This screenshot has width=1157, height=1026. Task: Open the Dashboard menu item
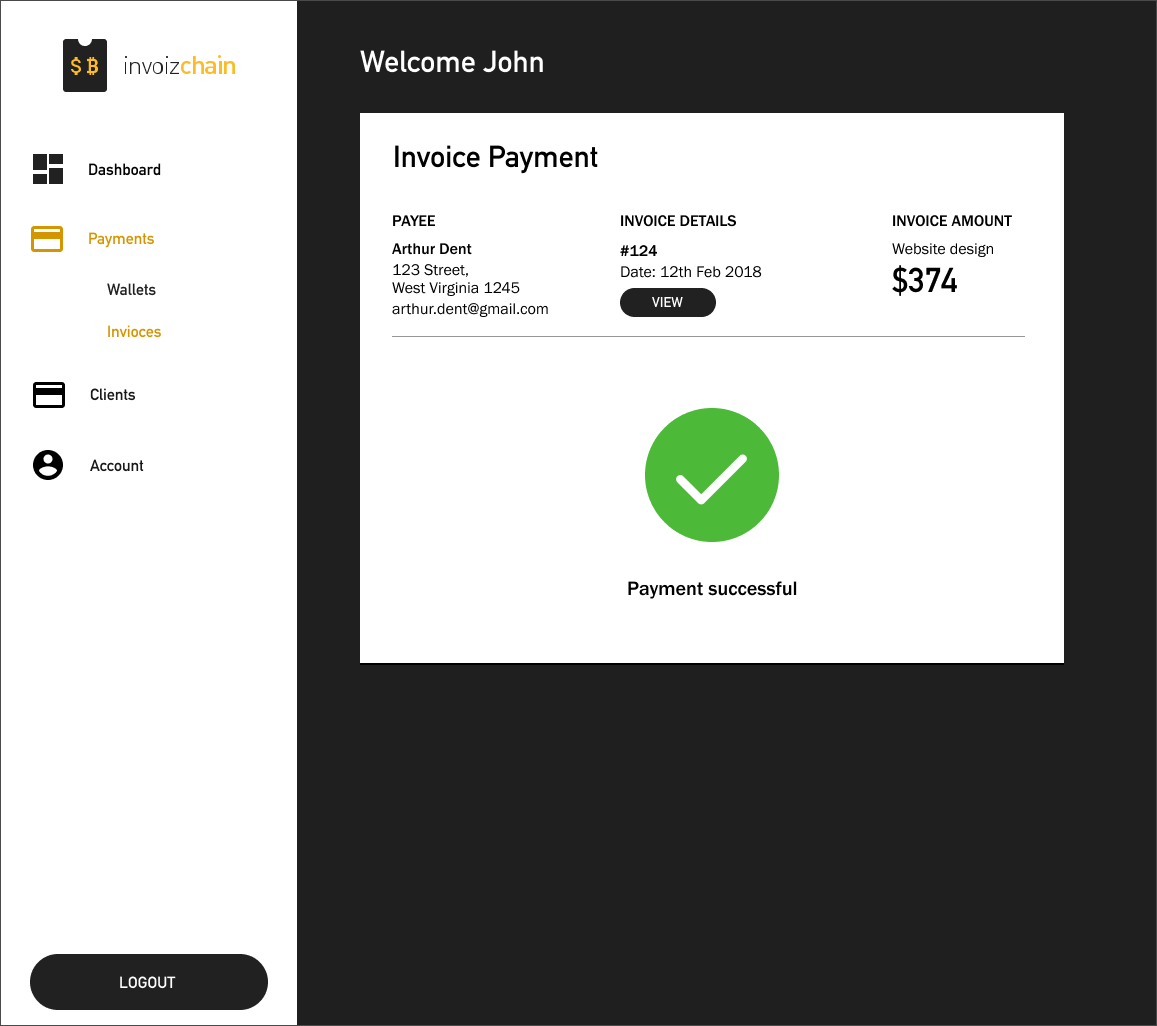pos(124,170)
